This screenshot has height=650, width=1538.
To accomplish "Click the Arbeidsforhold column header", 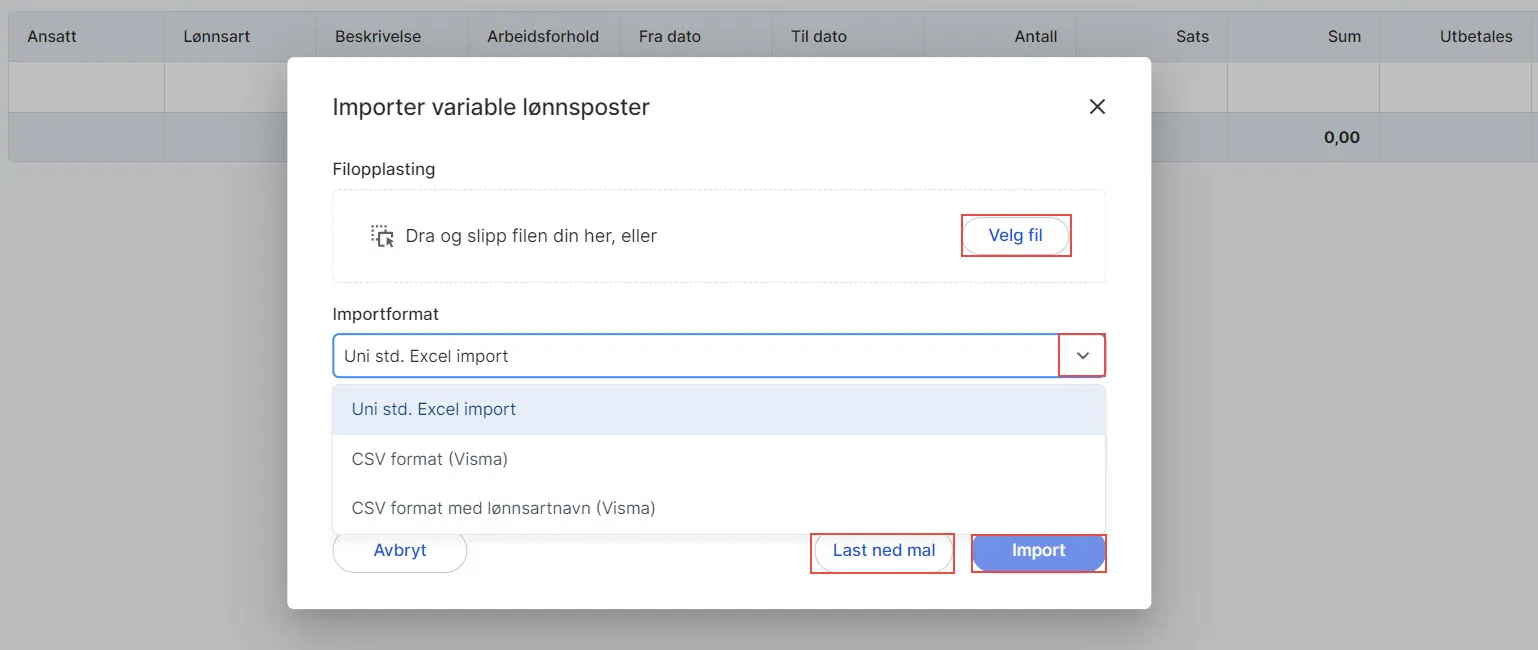I will coord(542,35).
